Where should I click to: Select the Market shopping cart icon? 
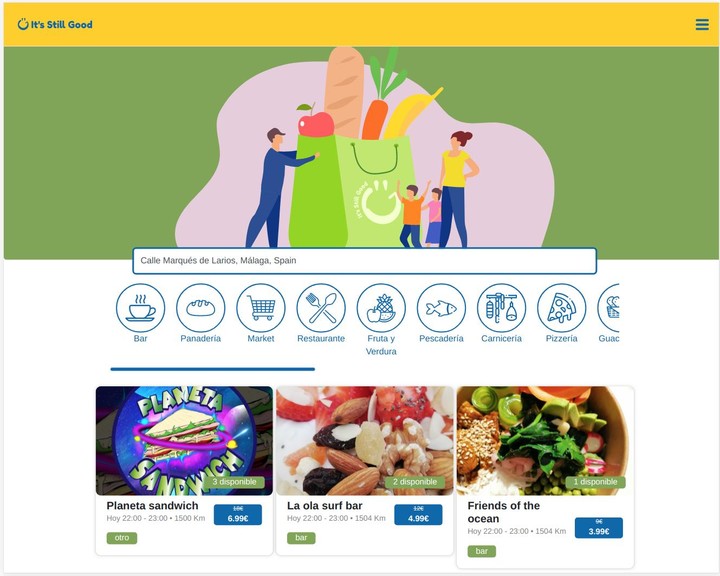tap(261, 308)
